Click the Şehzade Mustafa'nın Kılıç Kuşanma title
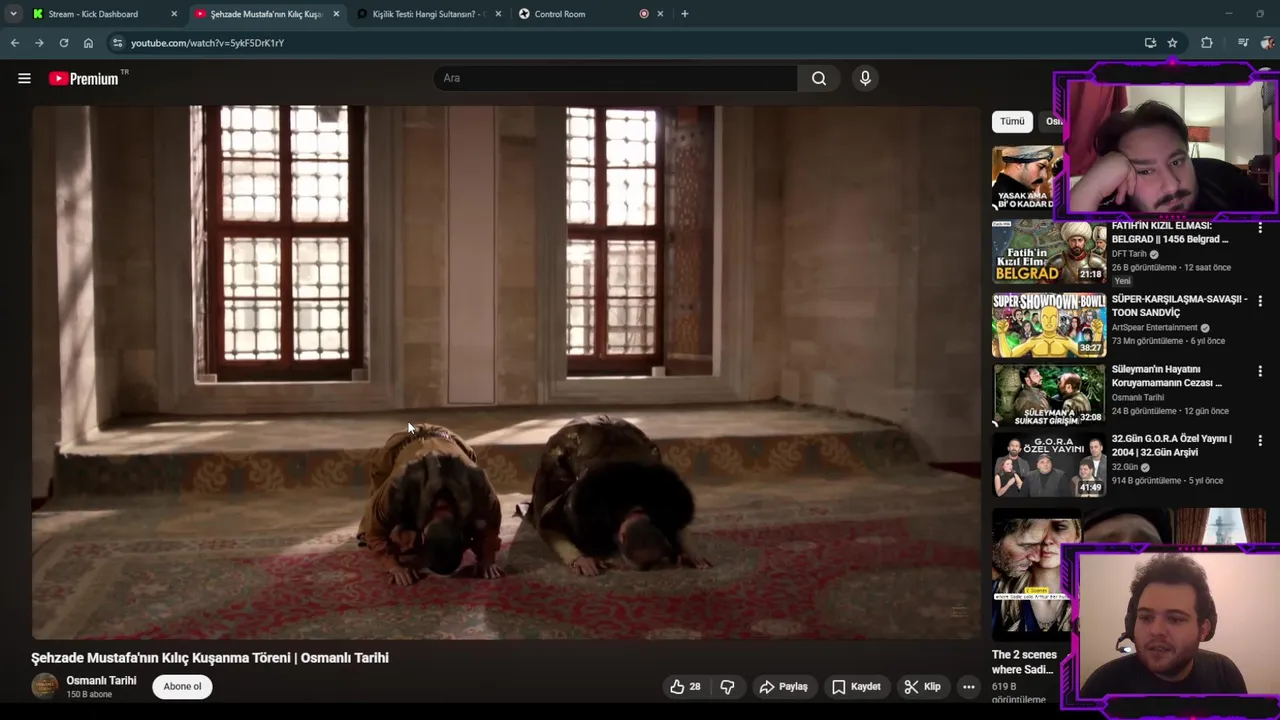 [210, 657]
